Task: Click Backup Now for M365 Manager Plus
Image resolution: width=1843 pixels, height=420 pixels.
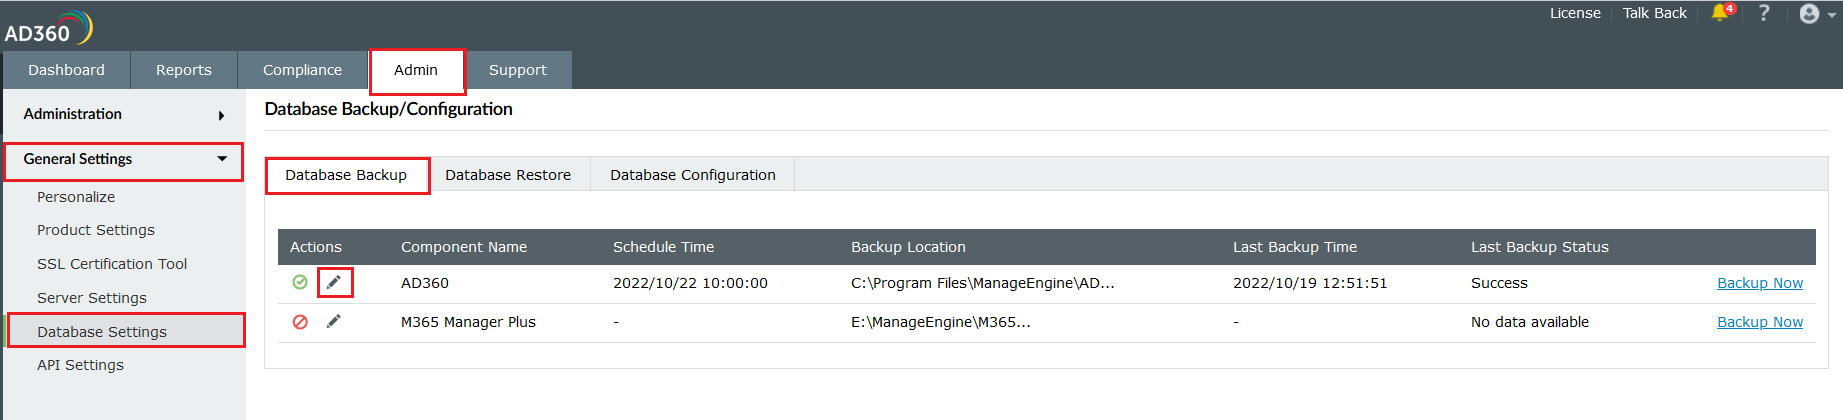Action: (1760, 322)
